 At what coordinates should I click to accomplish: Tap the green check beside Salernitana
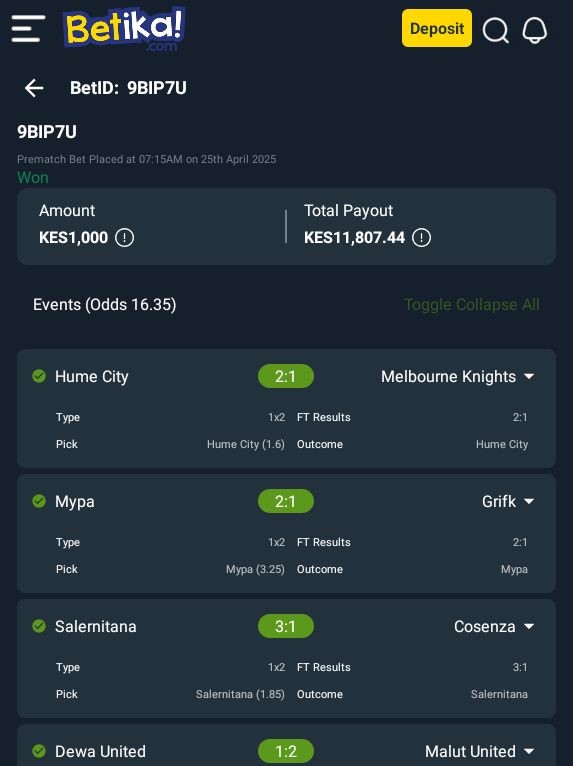click(x=39, y=626)
